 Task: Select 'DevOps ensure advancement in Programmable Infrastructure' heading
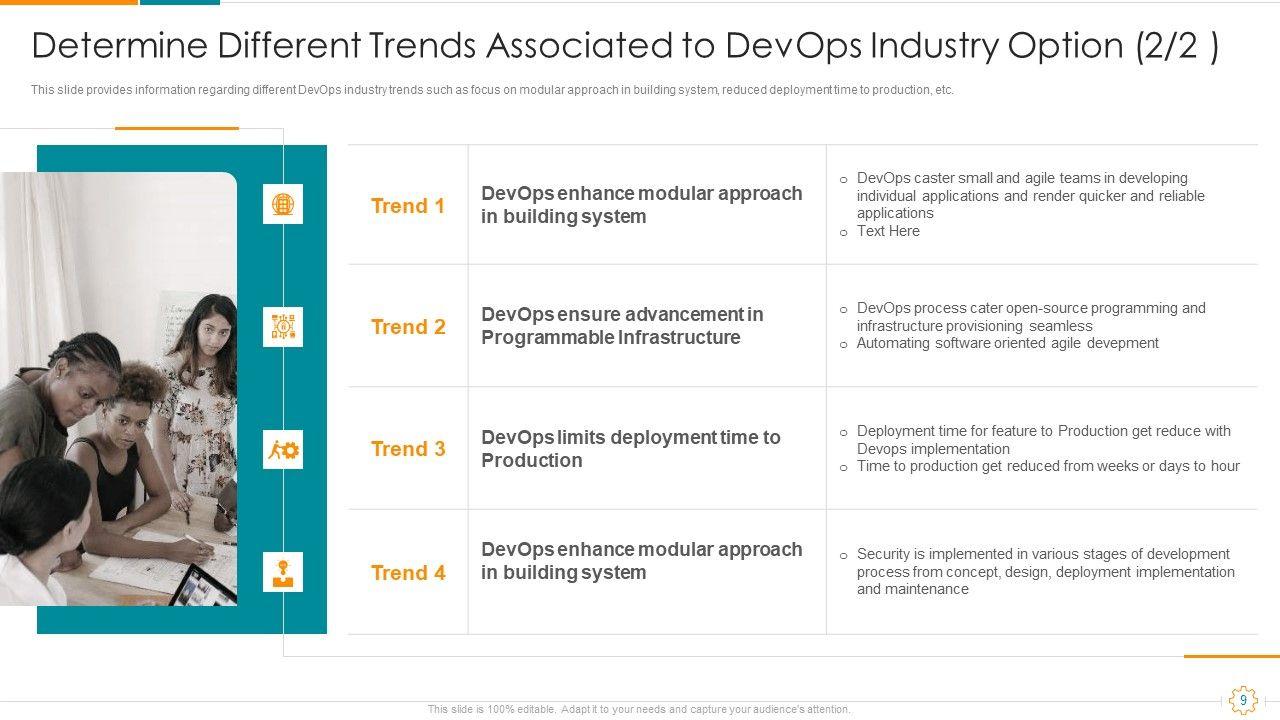point(621,326)
